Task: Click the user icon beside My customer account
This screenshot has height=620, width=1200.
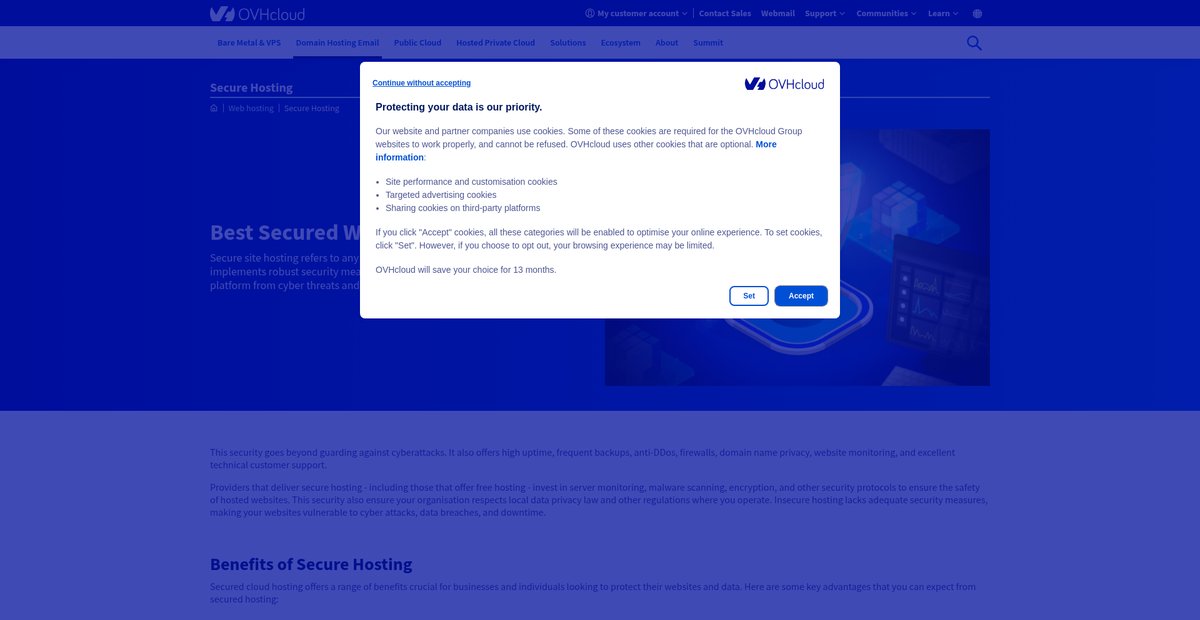Action: coord(590,14)
